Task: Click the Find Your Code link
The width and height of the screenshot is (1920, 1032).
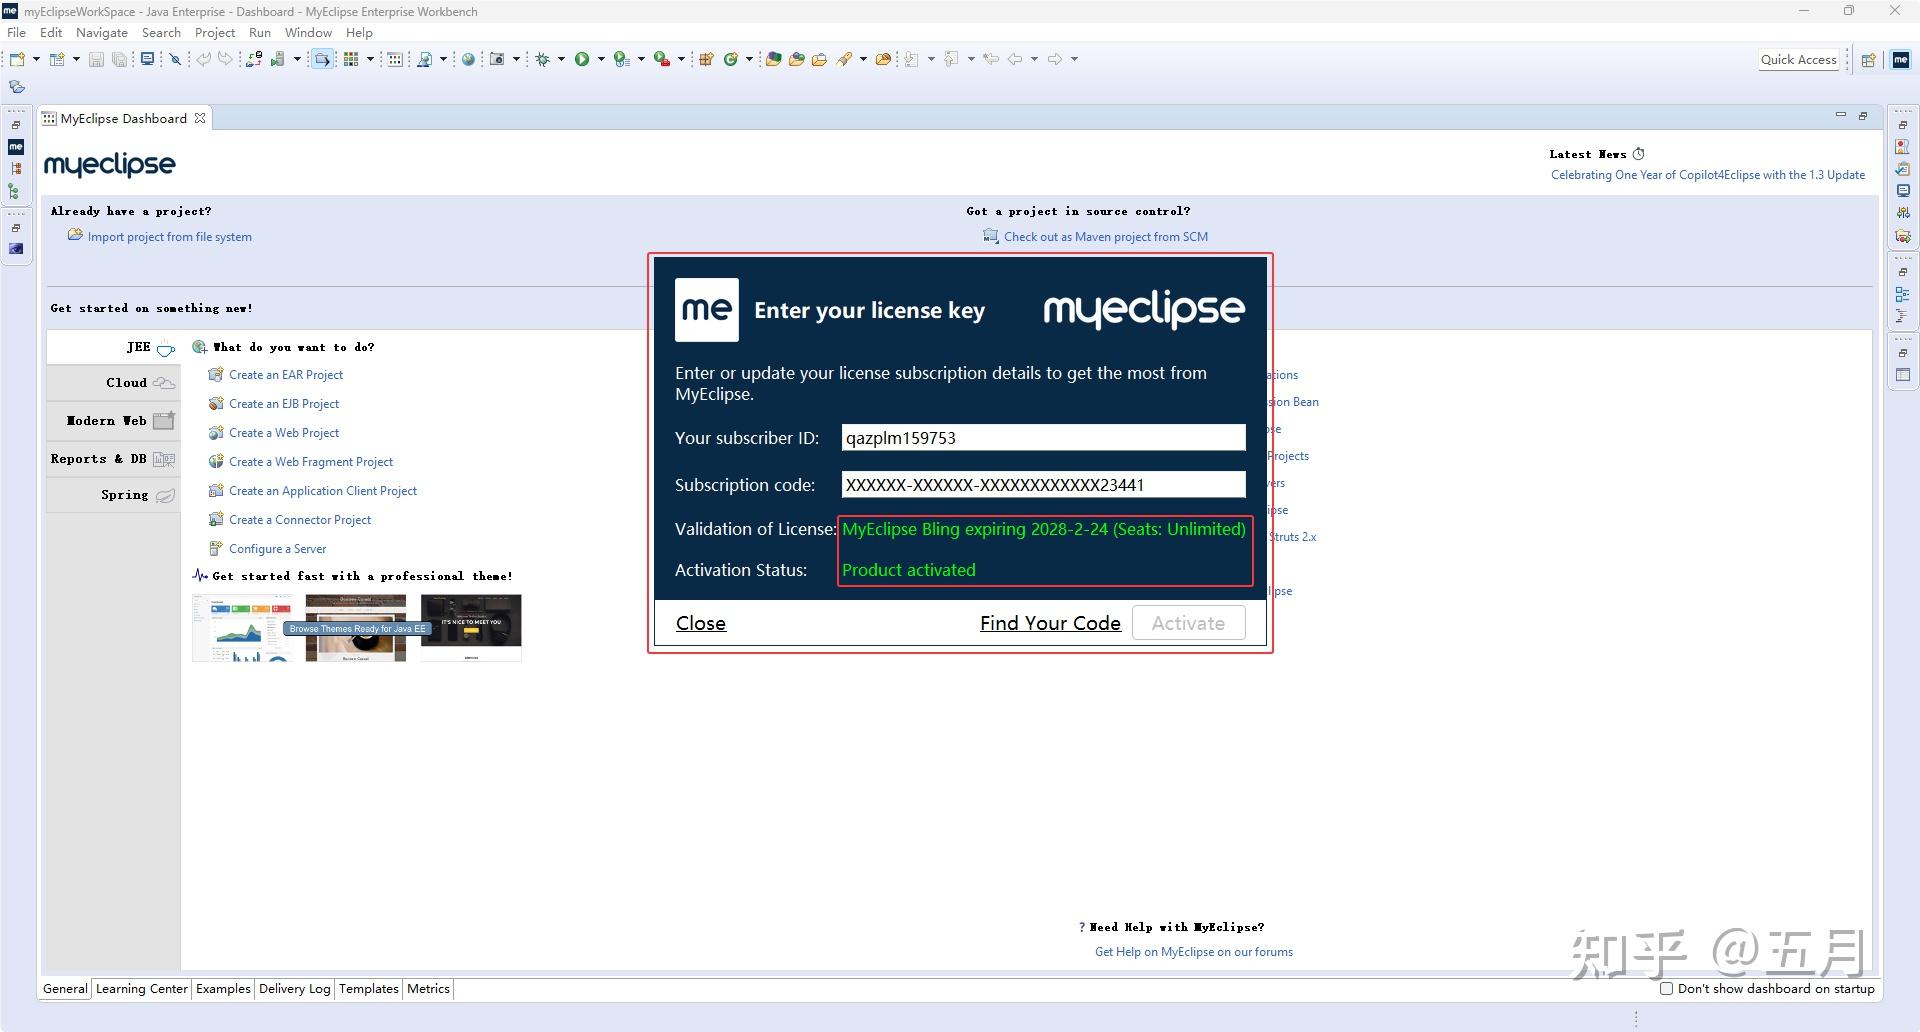Action: (1049, 622)
